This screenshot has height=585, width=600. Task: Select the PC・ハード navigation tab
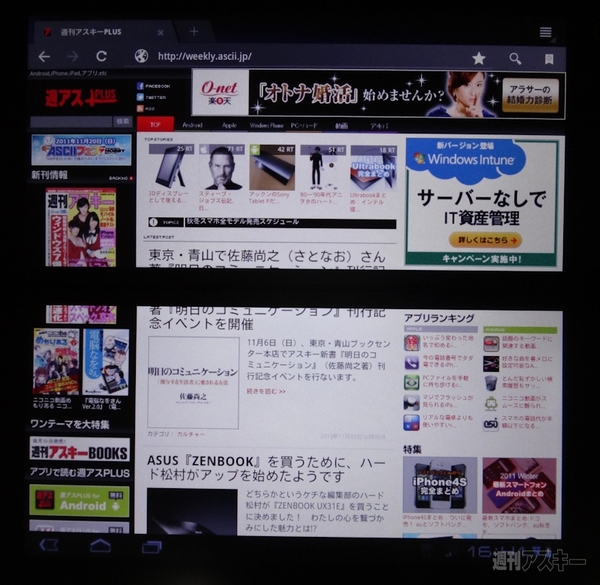(304, 125)
